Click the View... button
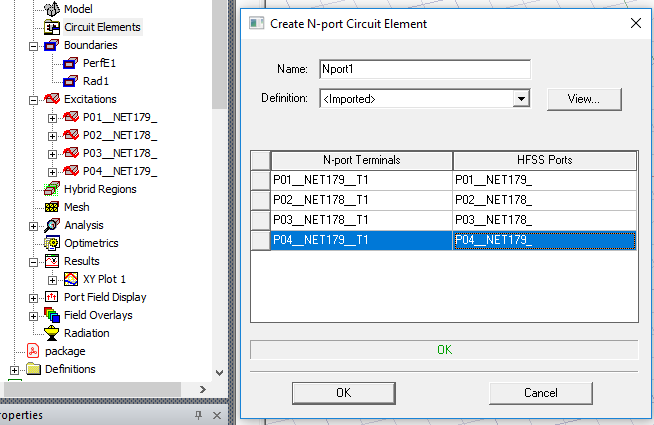 click(x=584, y=99)
